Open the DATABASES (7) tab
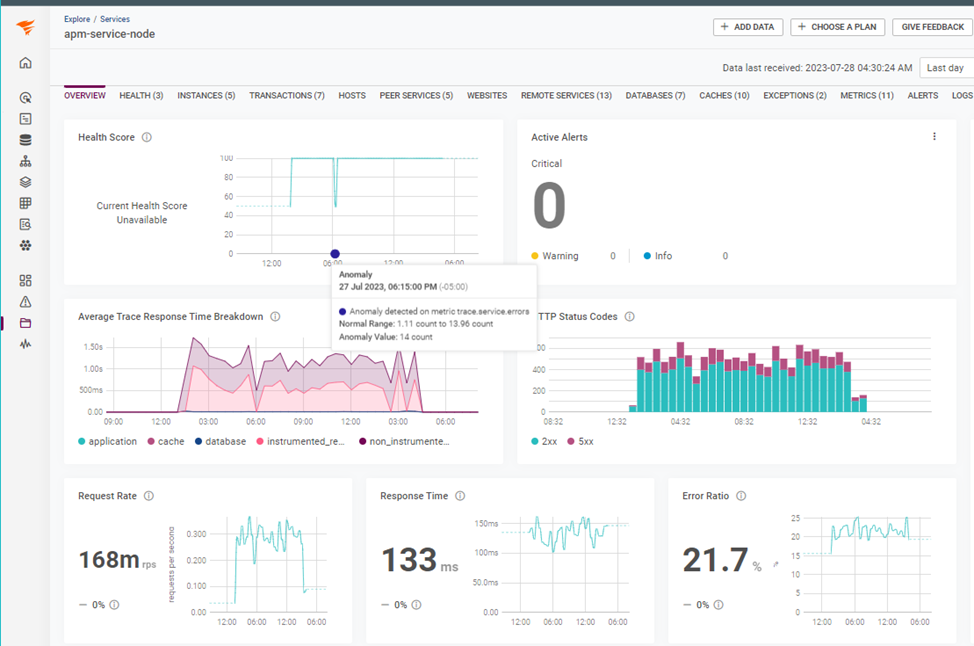This screenshot has width=974, height=646. pos(655,96)
